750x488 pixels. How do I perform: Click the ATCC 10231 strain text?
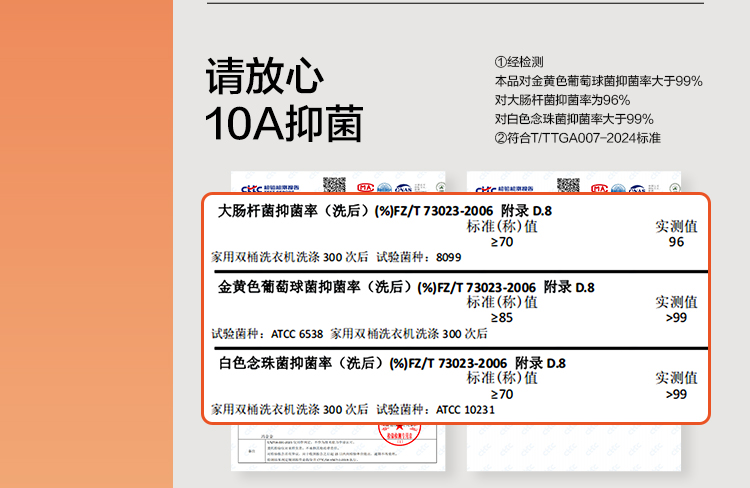465,410
